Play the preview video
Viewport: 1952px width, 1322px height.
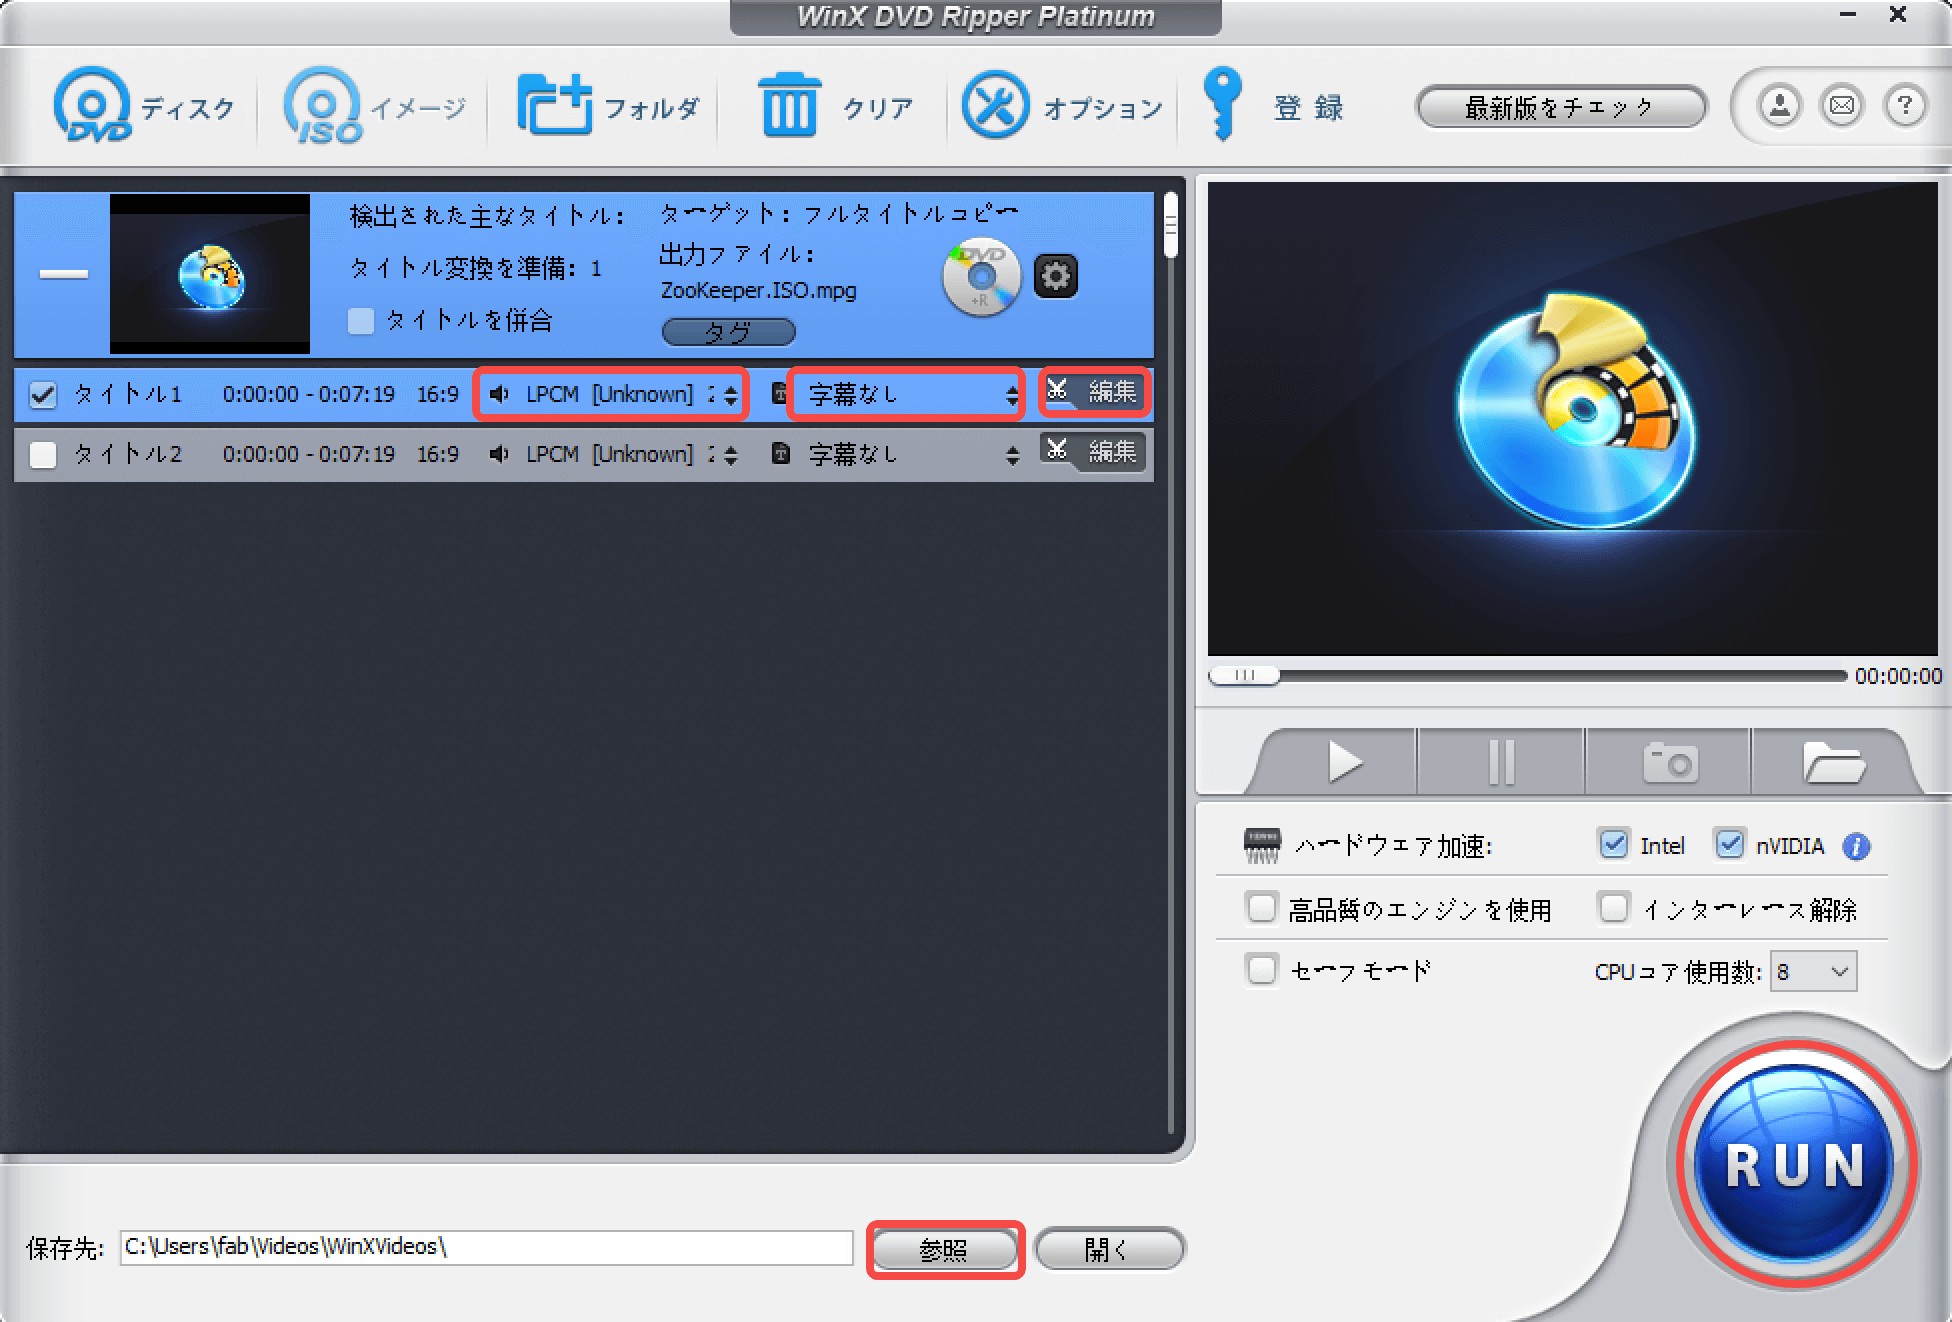click(1345, 762)
